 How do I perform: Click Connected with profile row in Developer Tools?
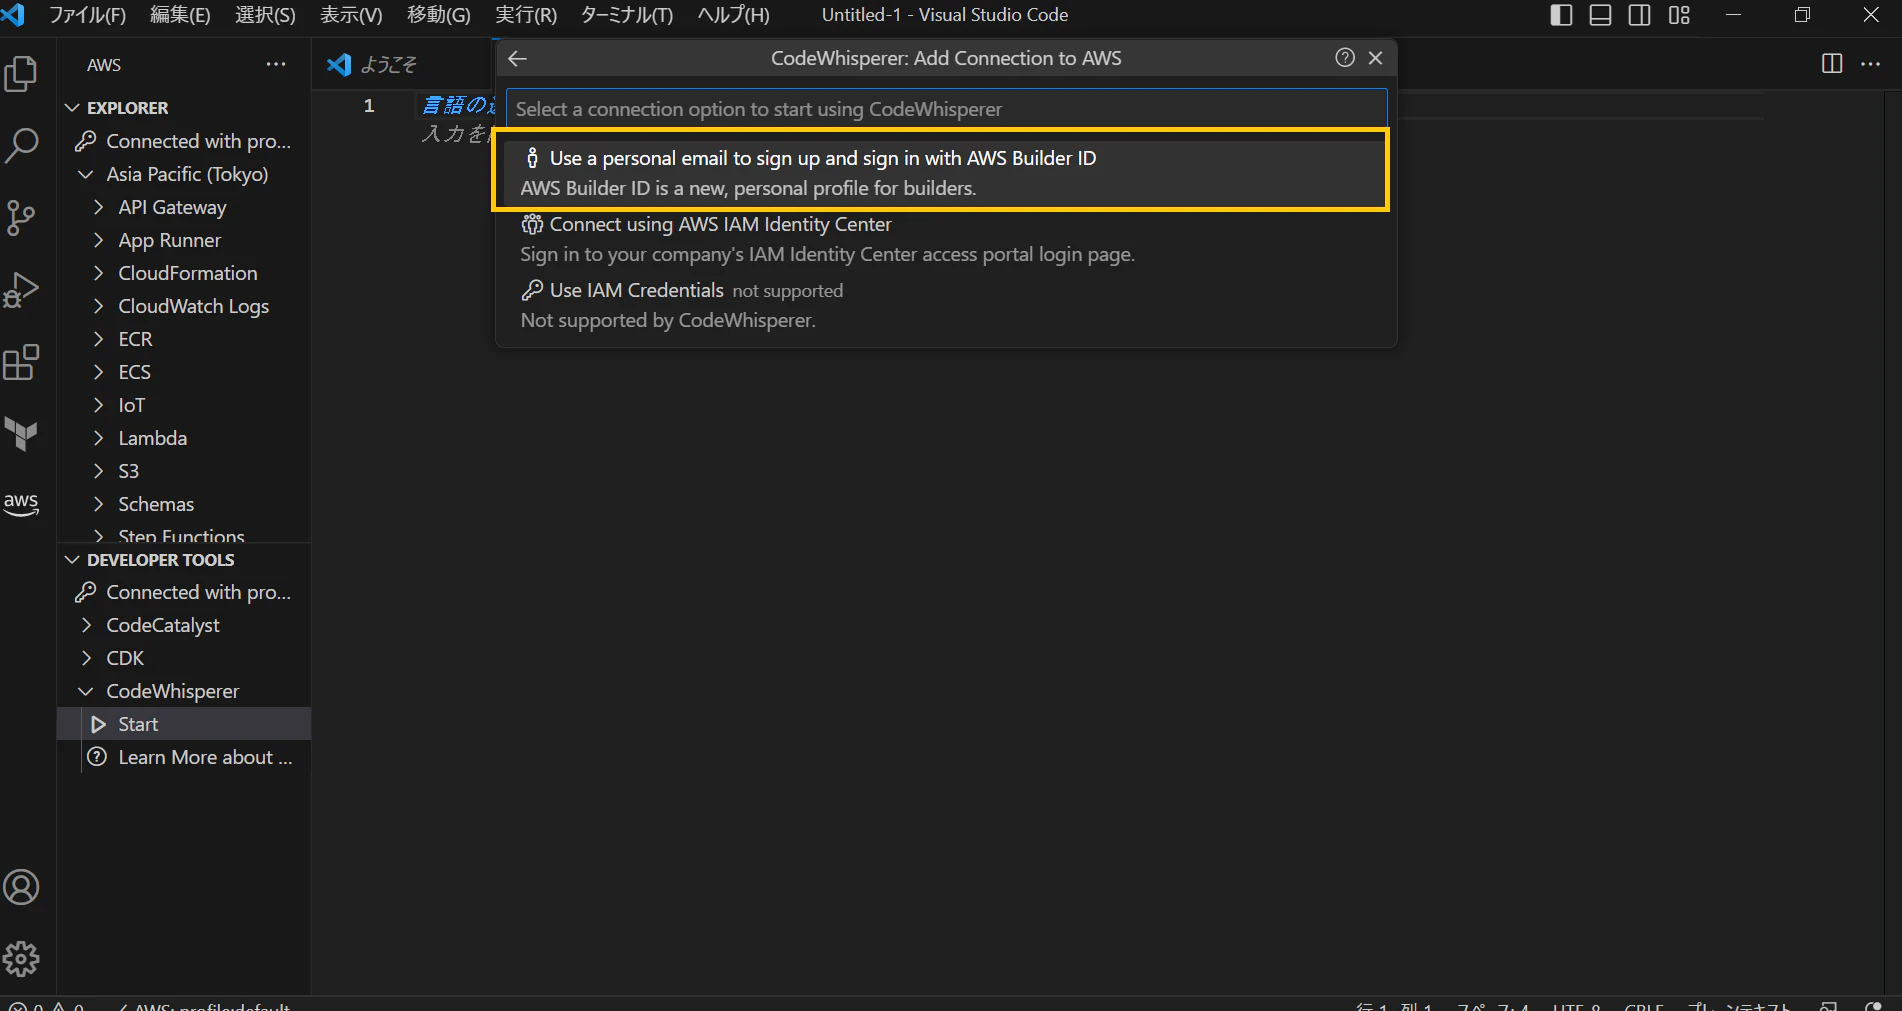184,593
